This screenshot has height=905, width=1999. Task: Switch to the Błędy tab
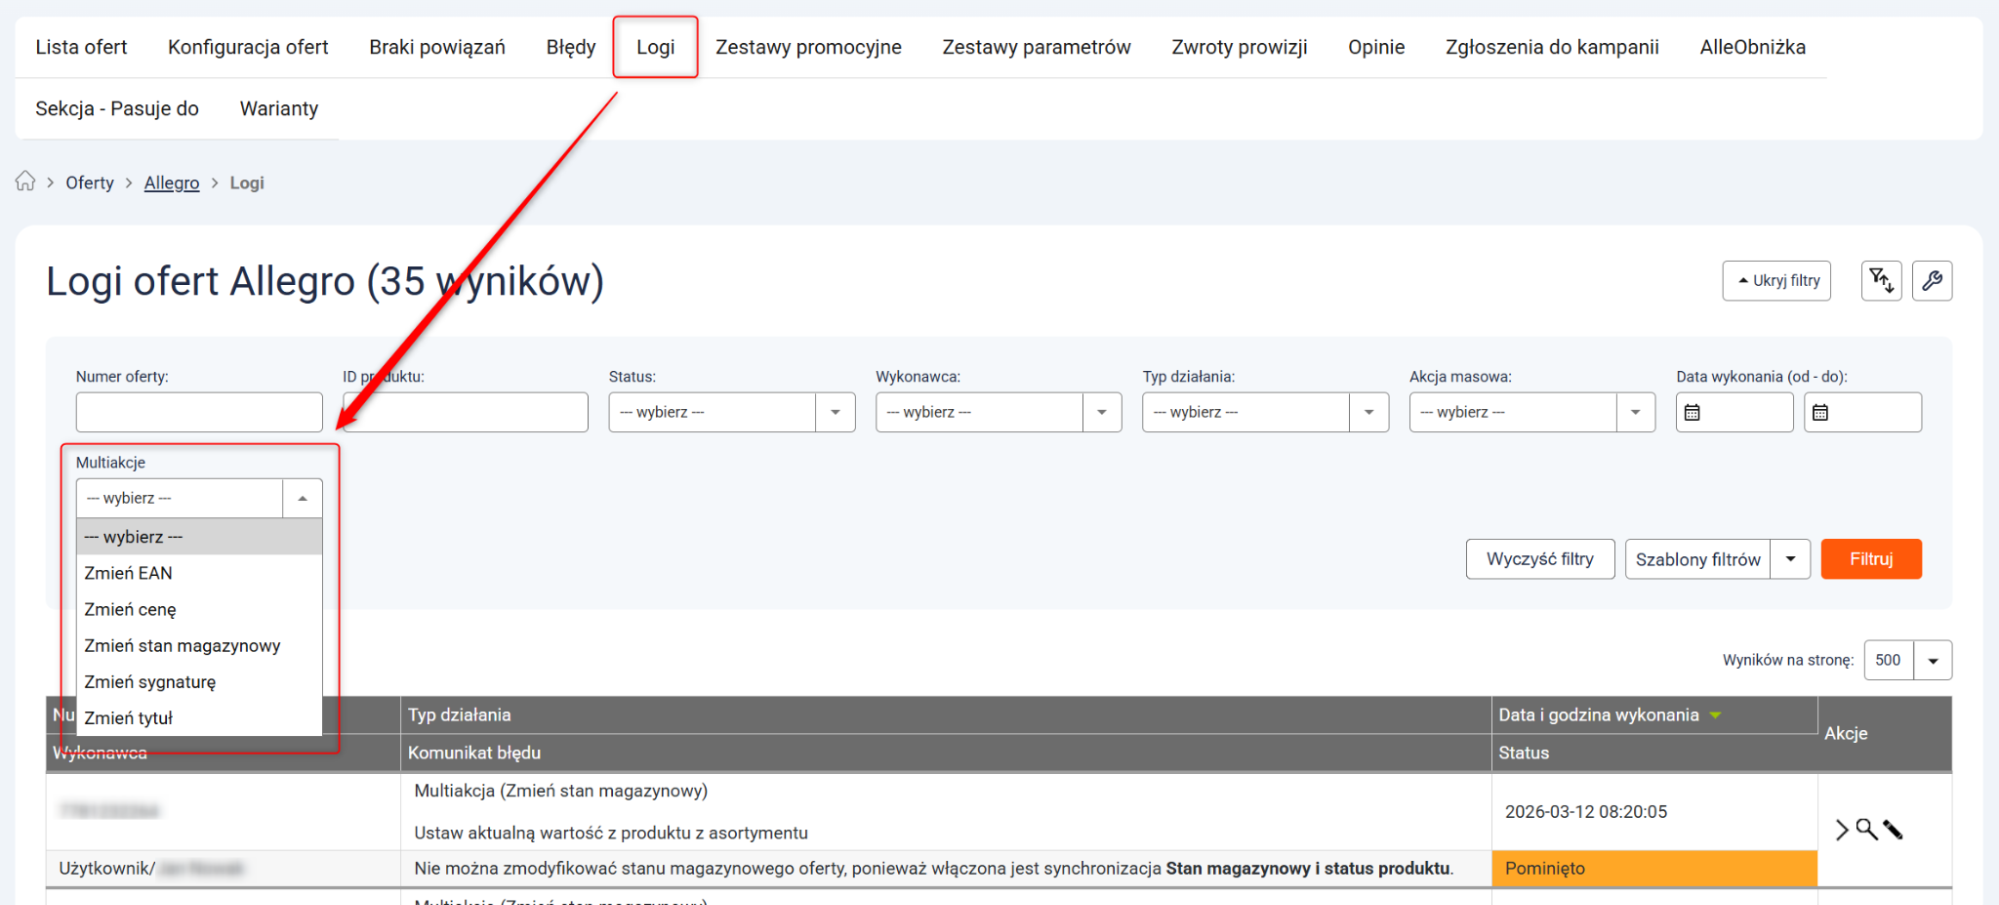570,47
